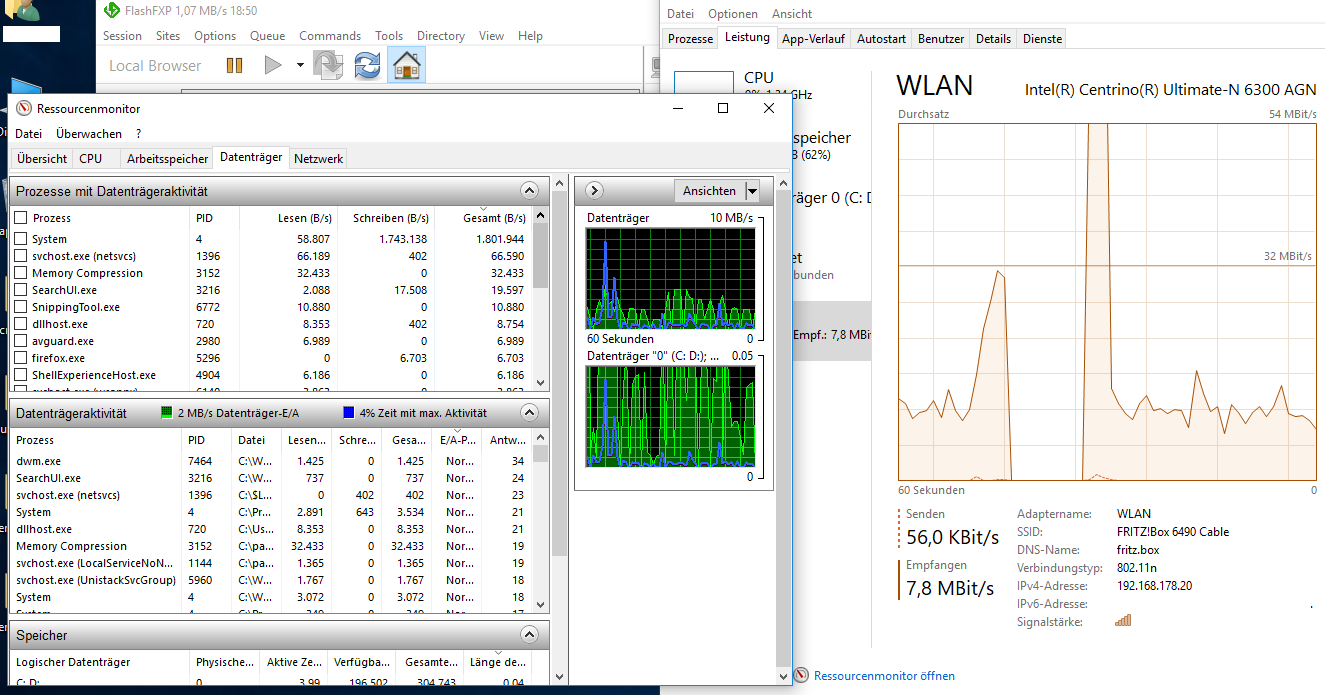Open the '?' help menu in Ressourcenmonitor

(139, 134)
